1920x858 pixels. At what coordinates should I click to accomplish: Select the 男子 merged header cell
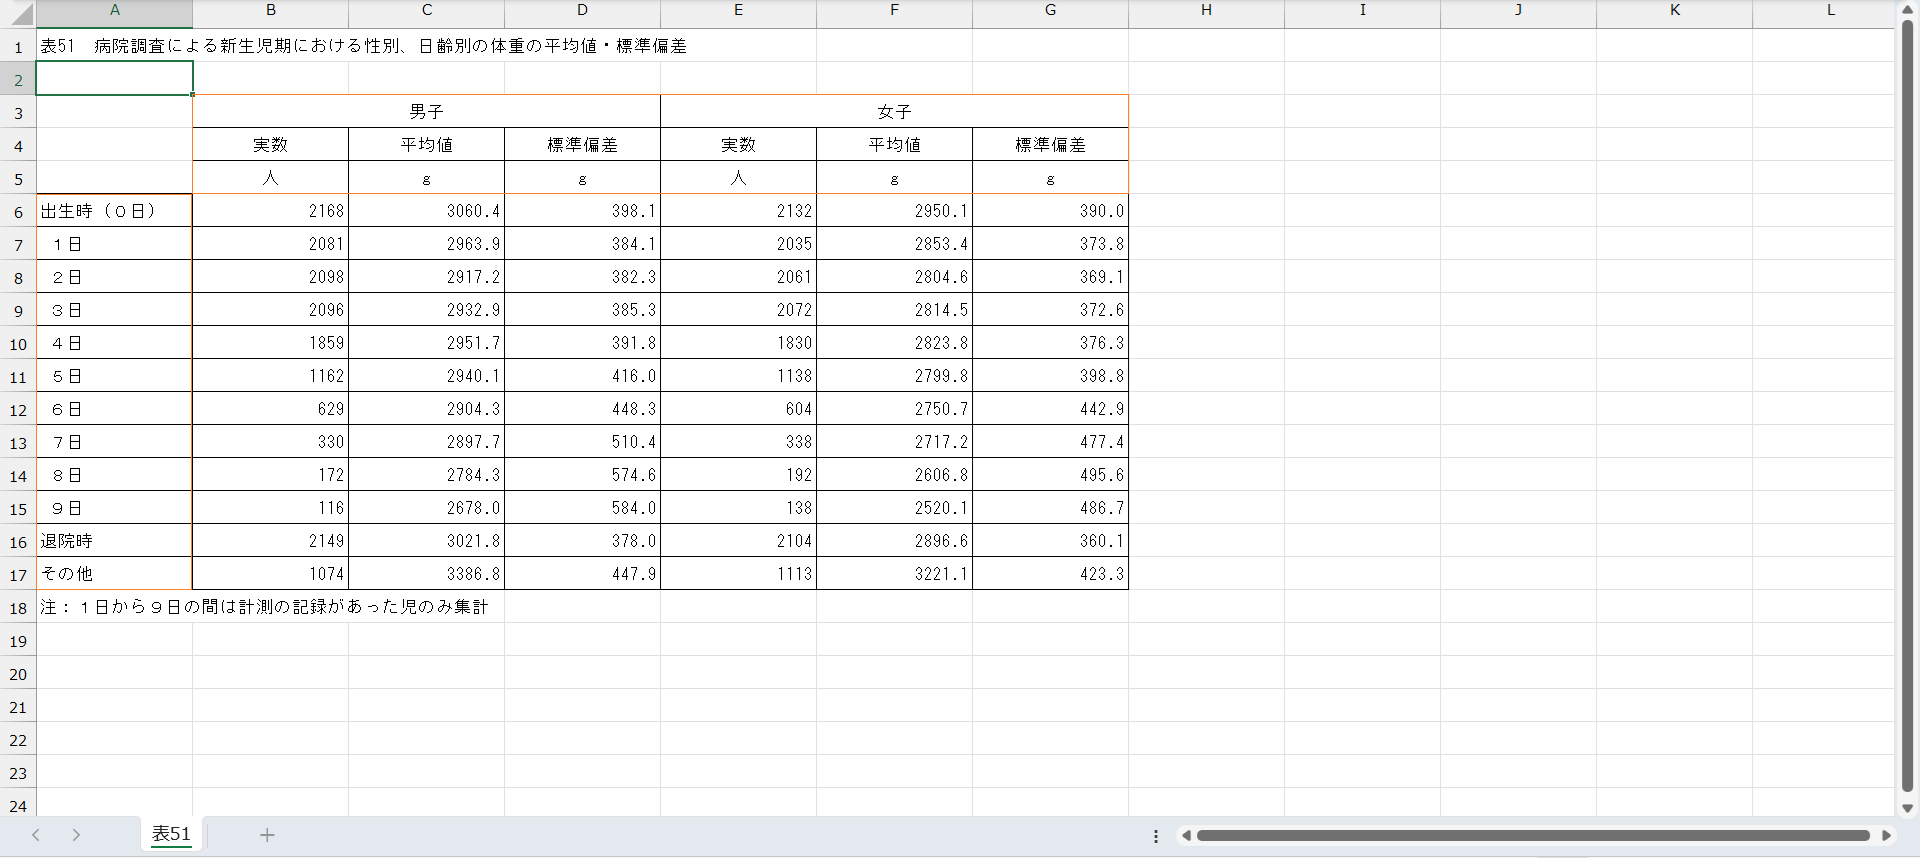click(426, 112)
